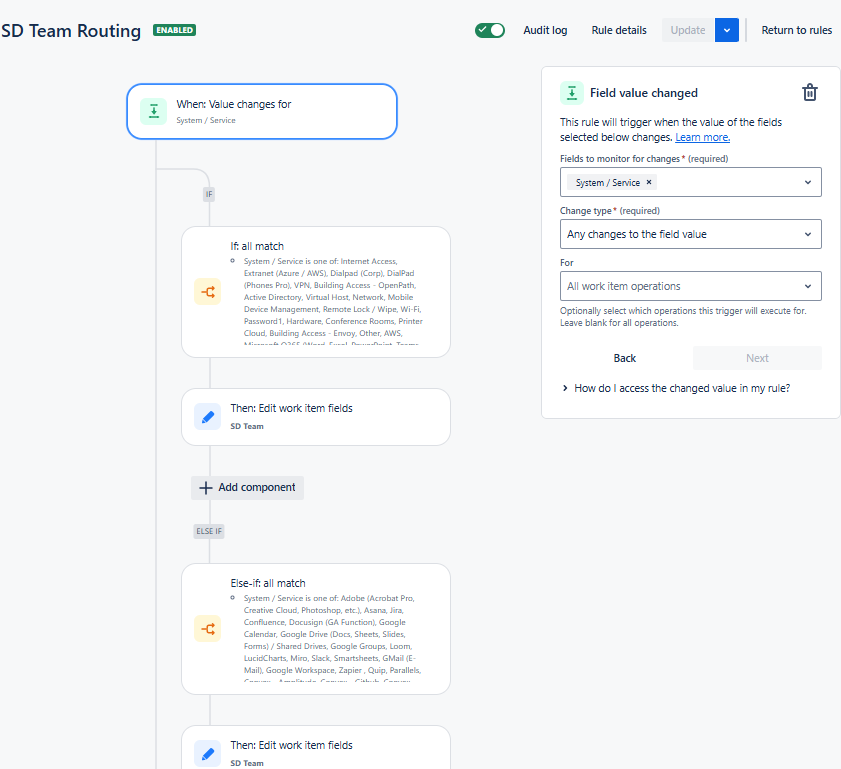Click the trigger icon on the When node
Image resolution: width=841 pixels, height=769 pixels.
pyautogui.click(x=154, y=110)
